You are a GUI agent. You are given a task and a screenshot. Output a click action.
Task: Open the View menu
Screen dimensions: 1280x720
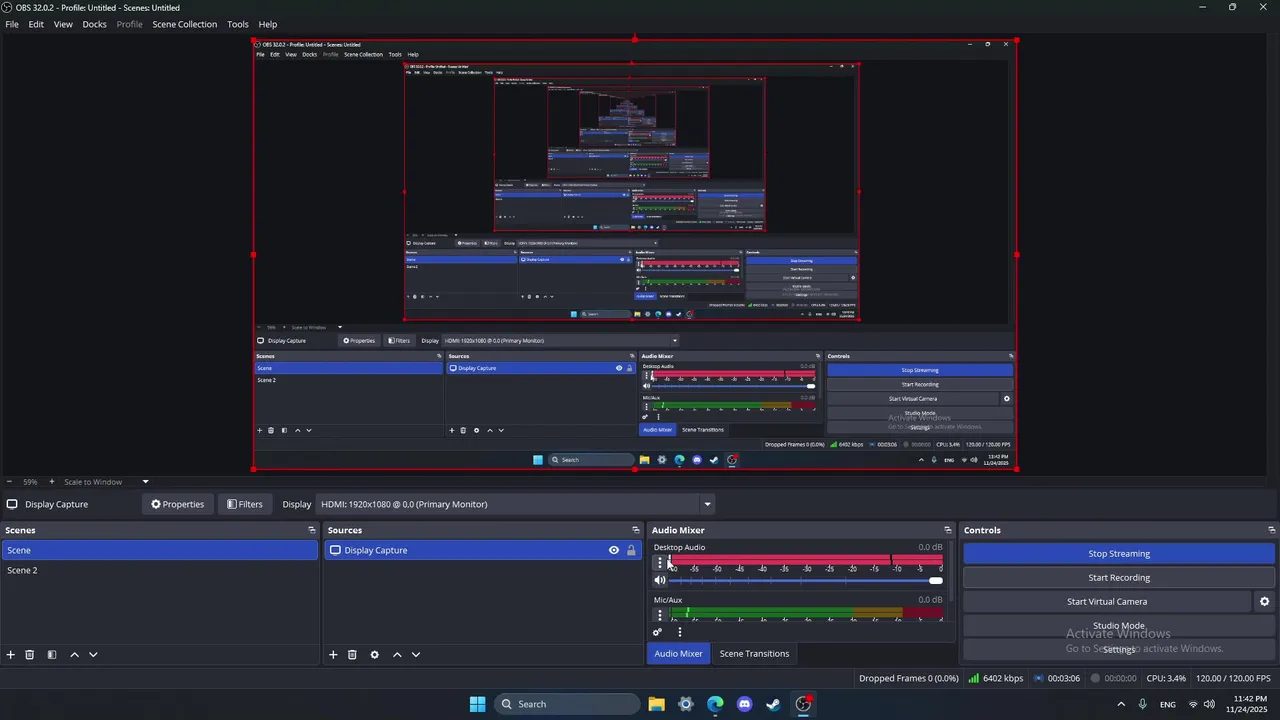coord(63,24)
